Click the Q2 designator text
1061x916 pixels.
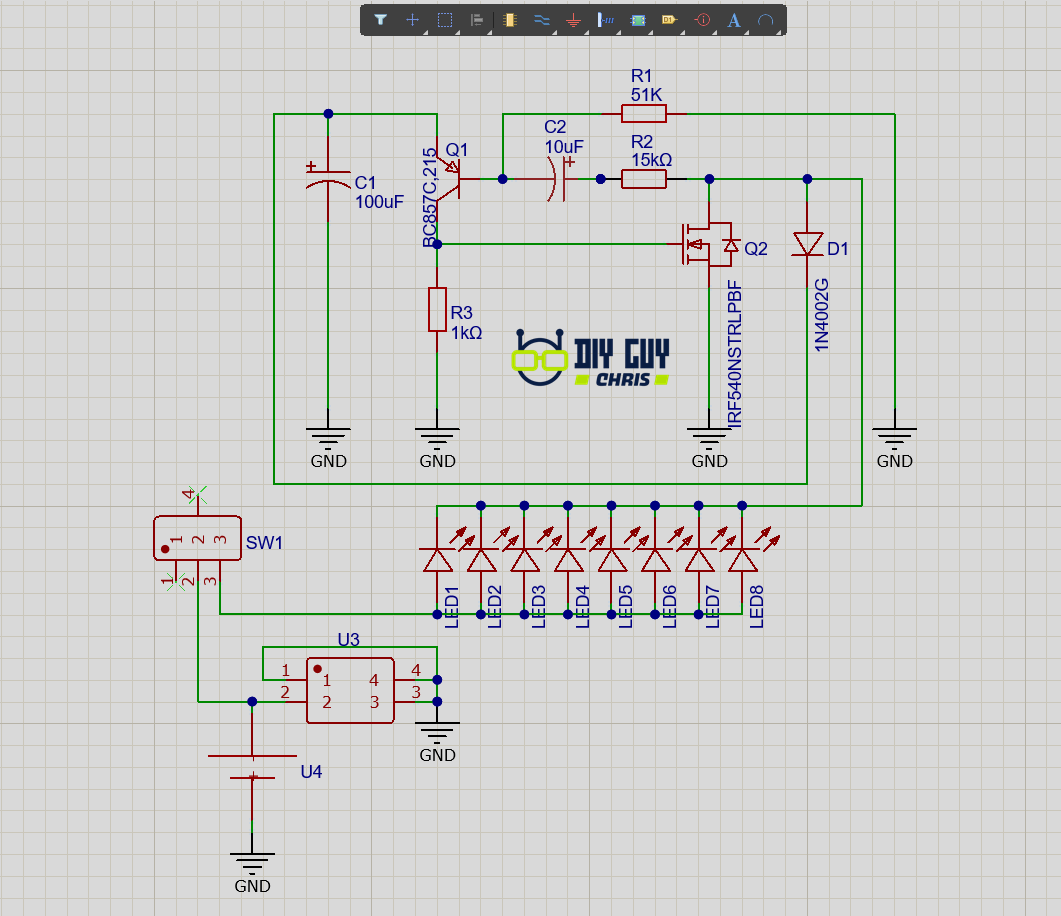(x=756, y=249)
